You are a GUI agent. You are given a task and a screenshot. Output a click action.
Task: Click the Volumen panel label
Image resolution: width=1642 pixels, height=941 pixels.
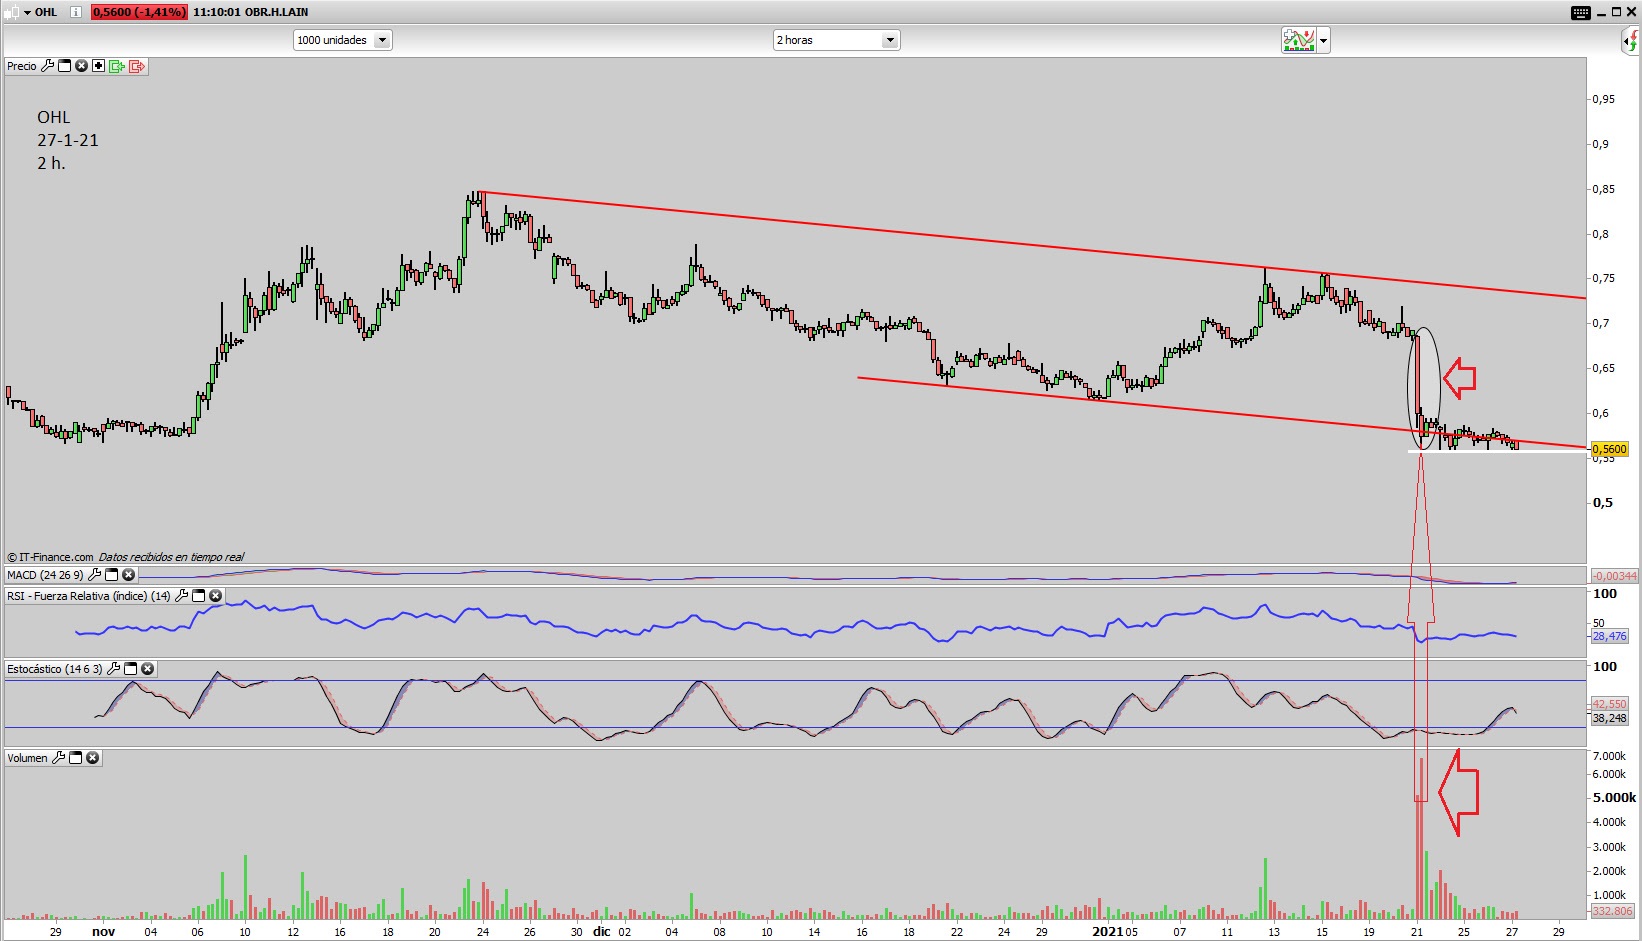point(28,758)
